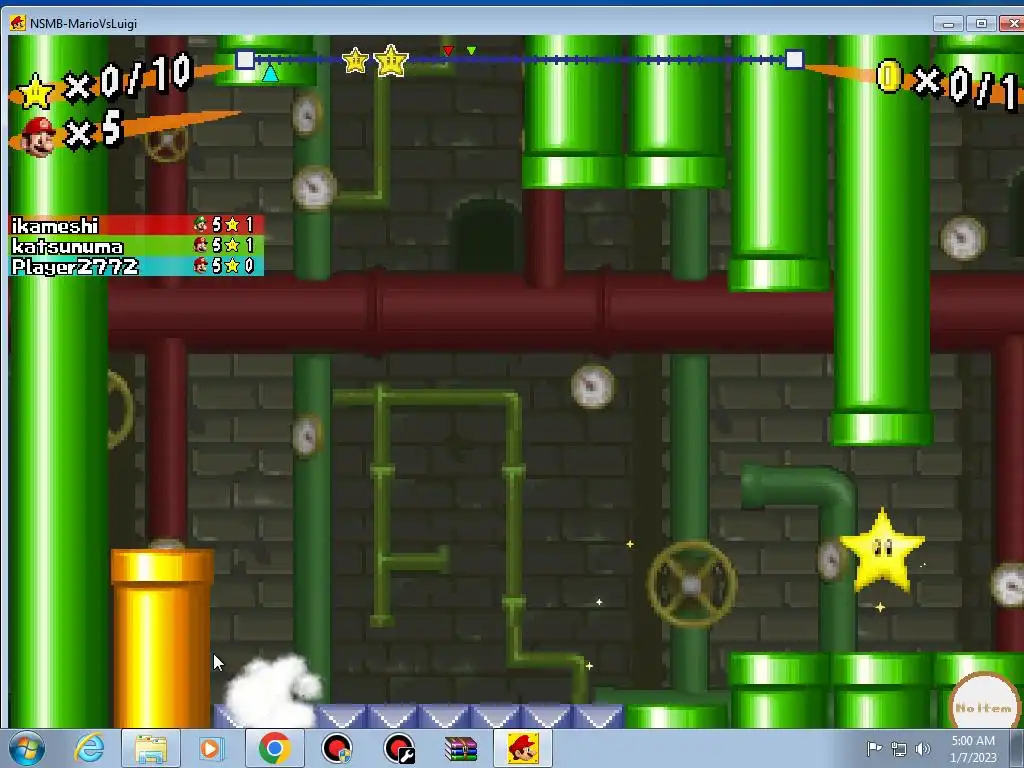Open the volume speaker tray icon
This screenshot has height=768, width=1024.
point(923,749)
